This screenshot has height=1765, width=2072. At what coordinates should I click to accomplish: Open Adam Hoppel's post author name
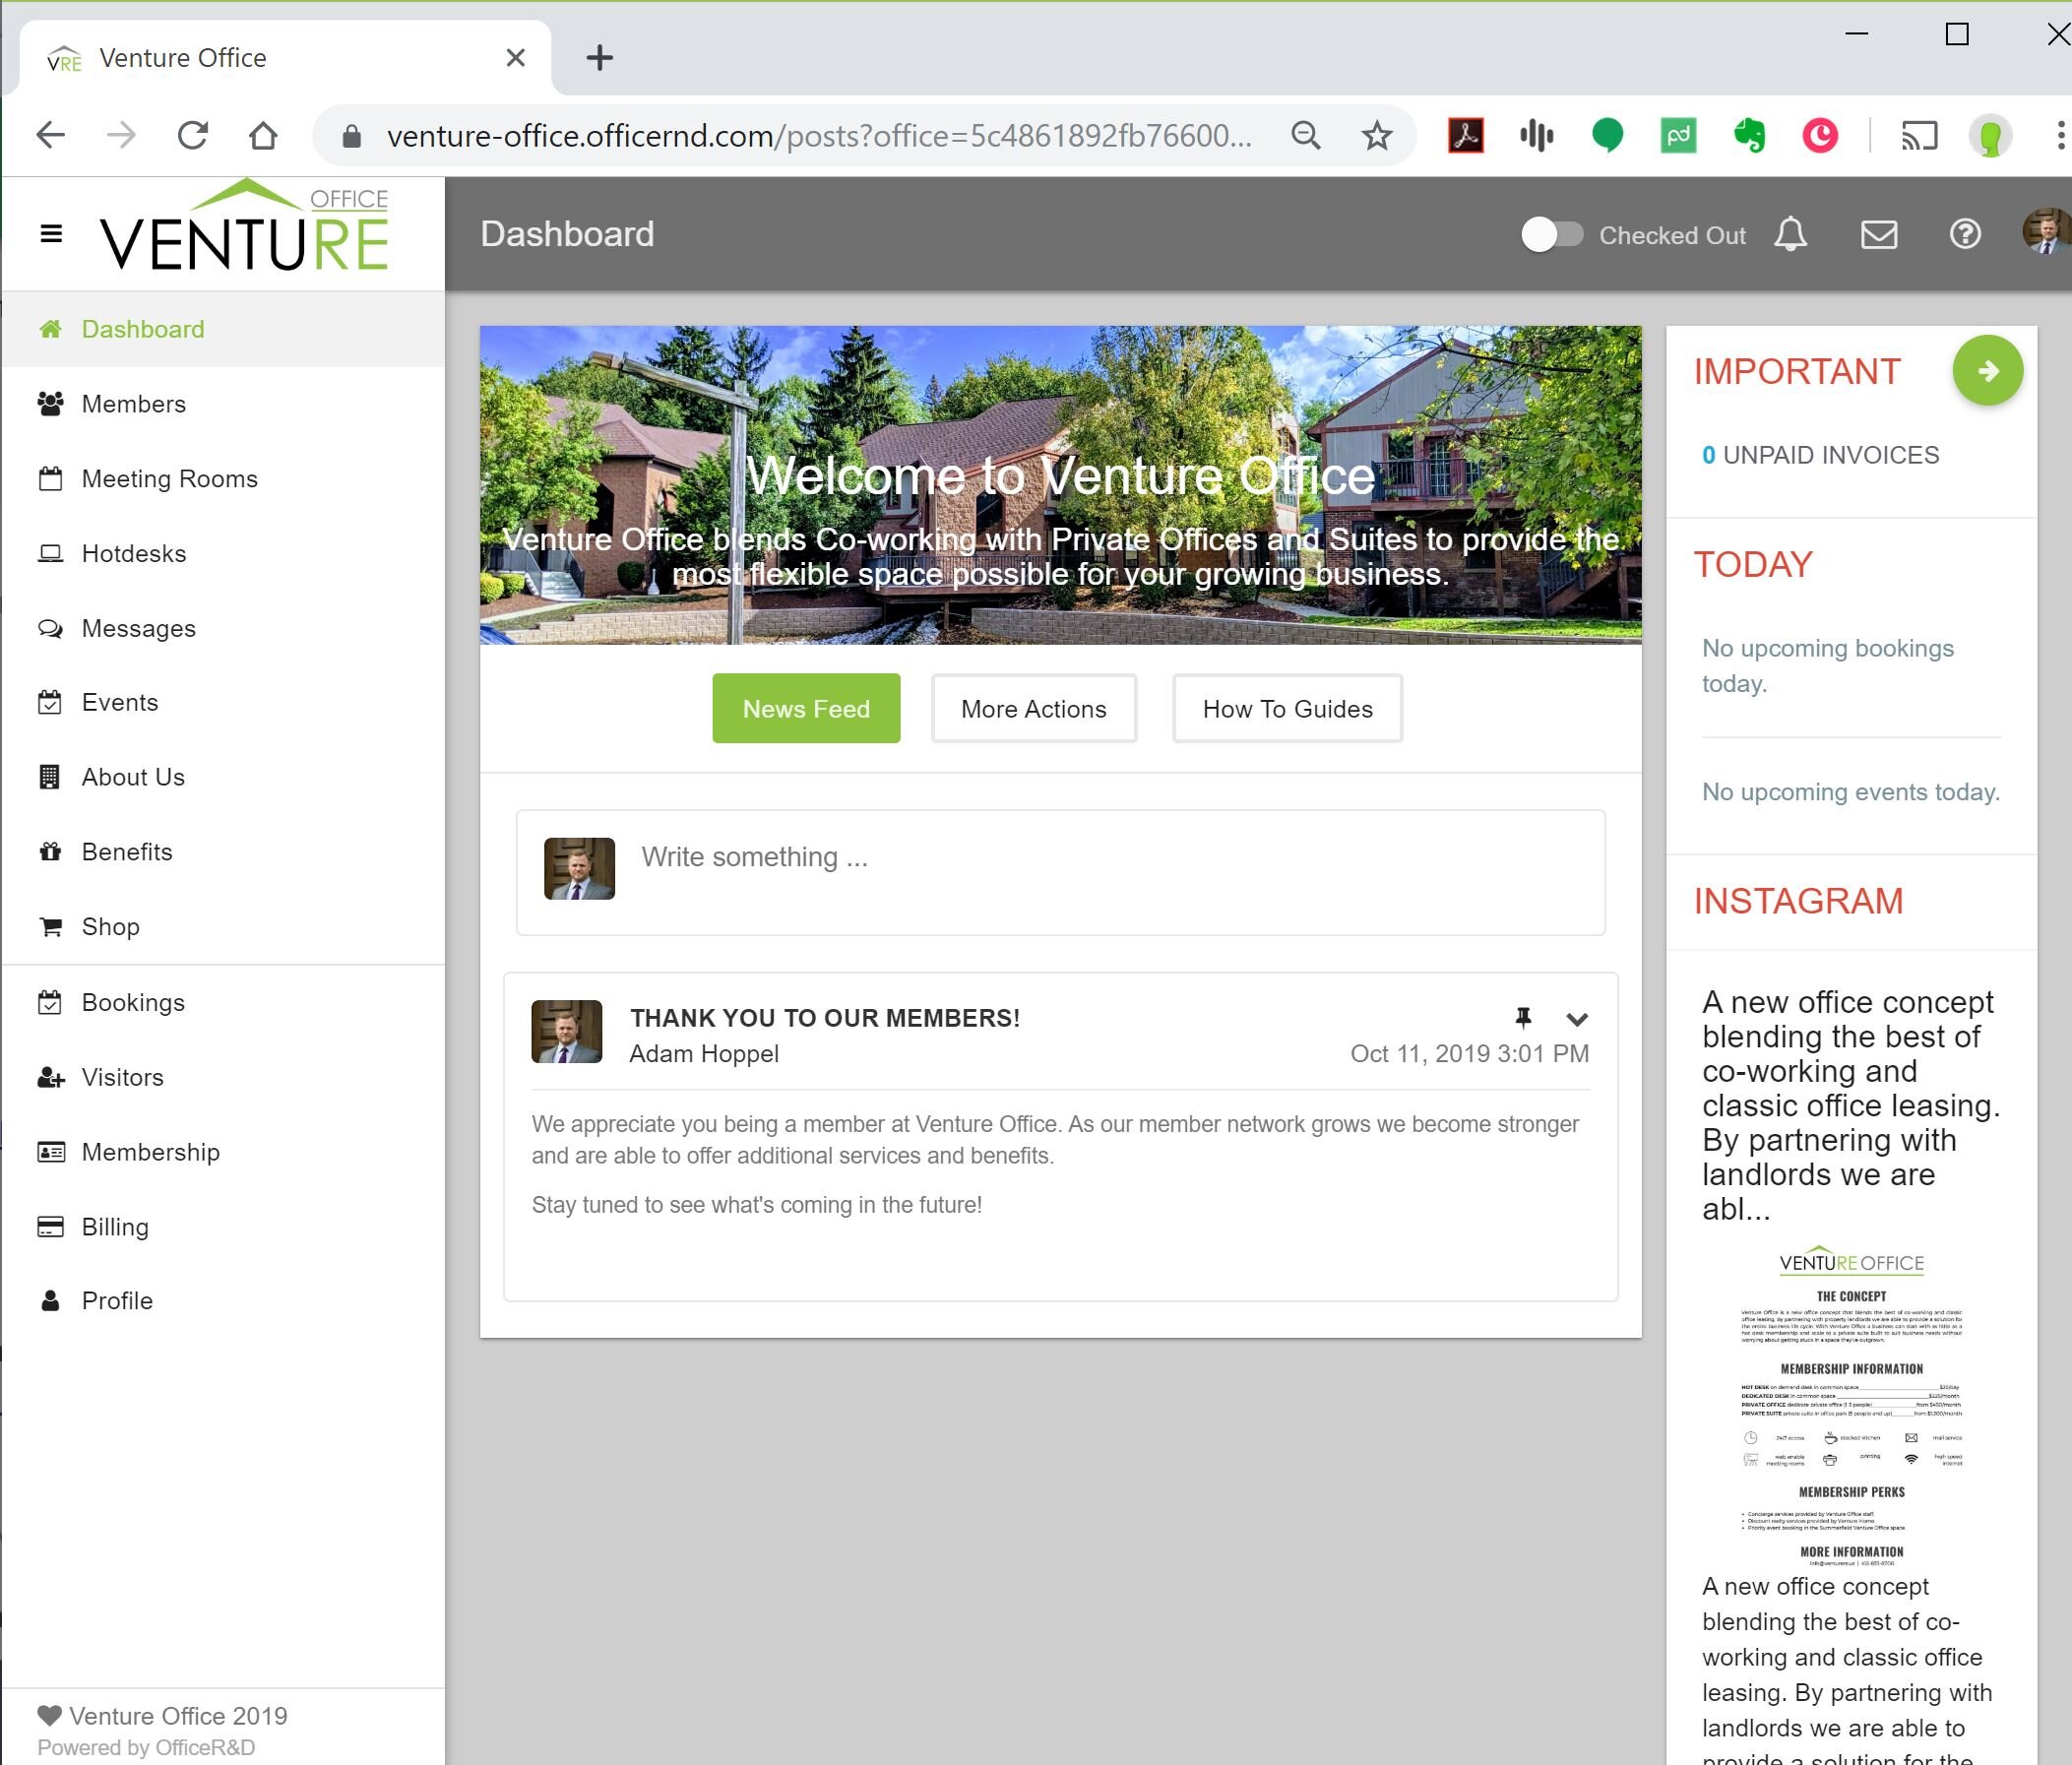(x=704, y=1054)
